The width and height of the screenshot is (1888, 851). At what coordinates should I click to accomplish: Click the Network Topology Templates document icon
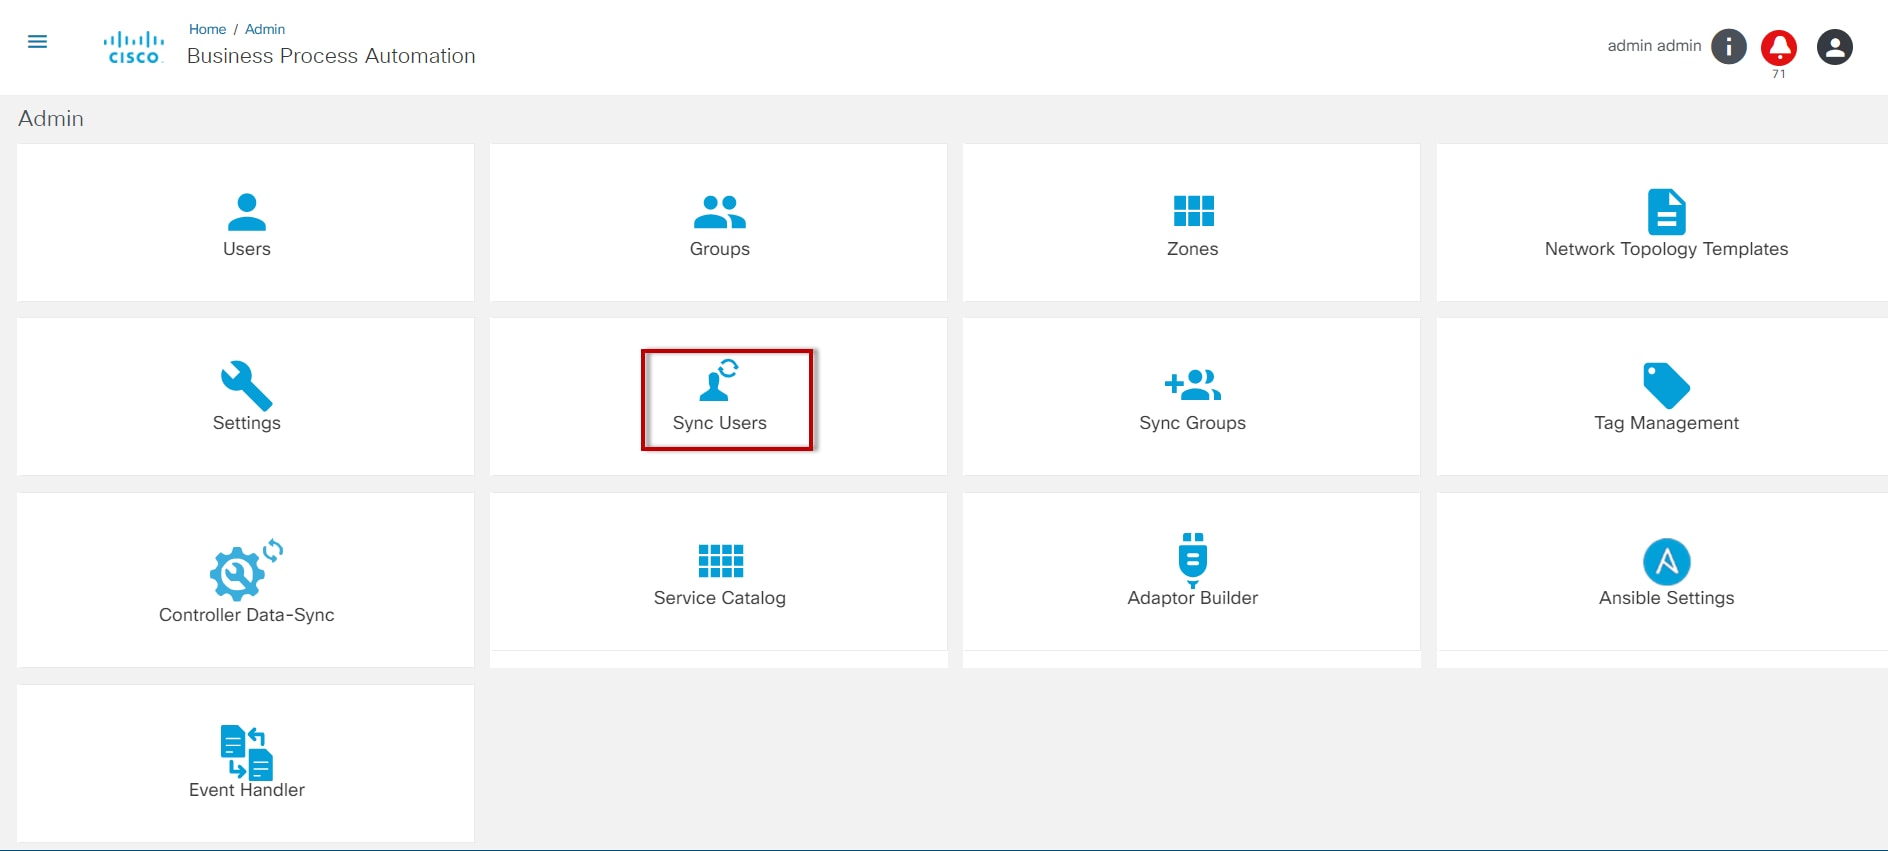(1667, 212)
